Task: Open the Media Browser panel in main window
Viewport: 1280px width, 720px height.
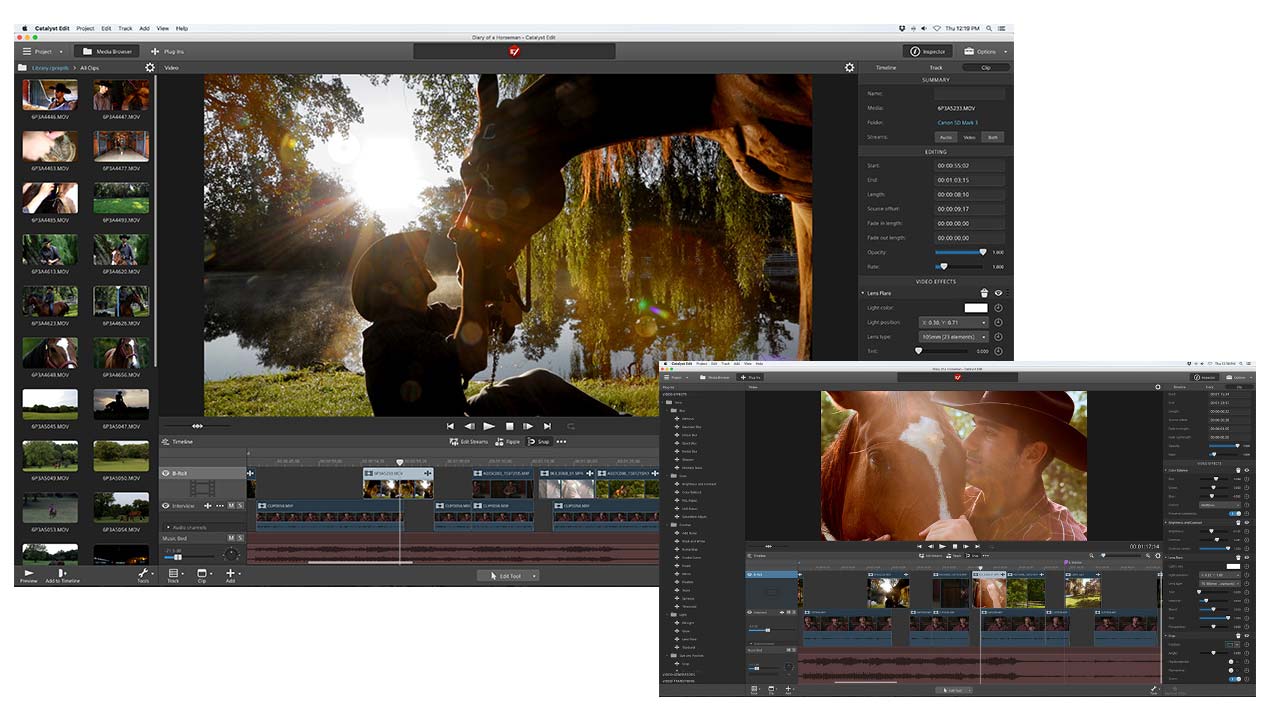Action: coord(107,51)
